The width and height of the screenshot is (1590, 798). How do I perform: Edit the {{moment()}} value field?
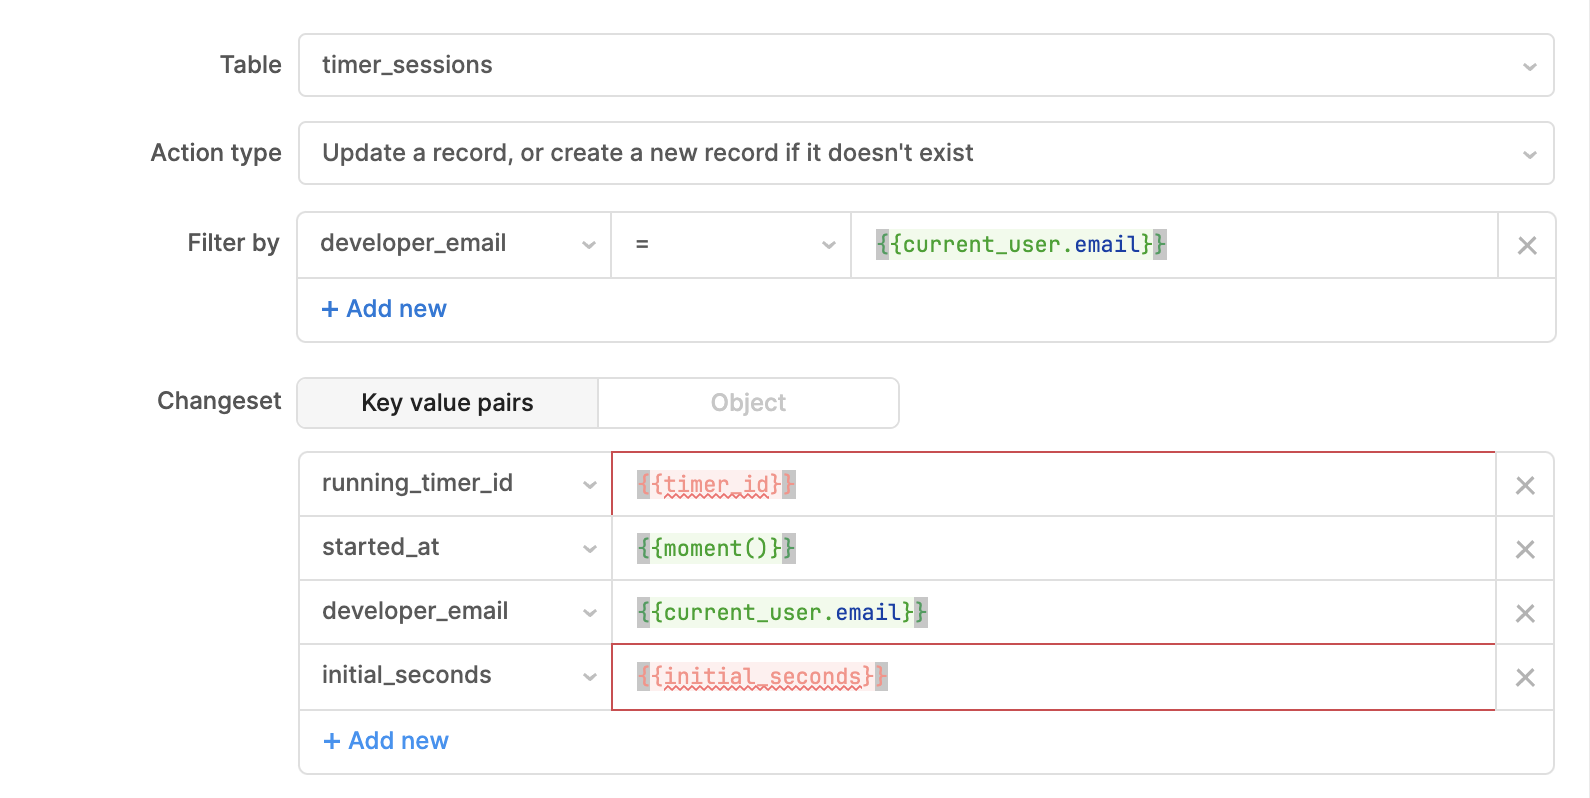(1053, 548)
